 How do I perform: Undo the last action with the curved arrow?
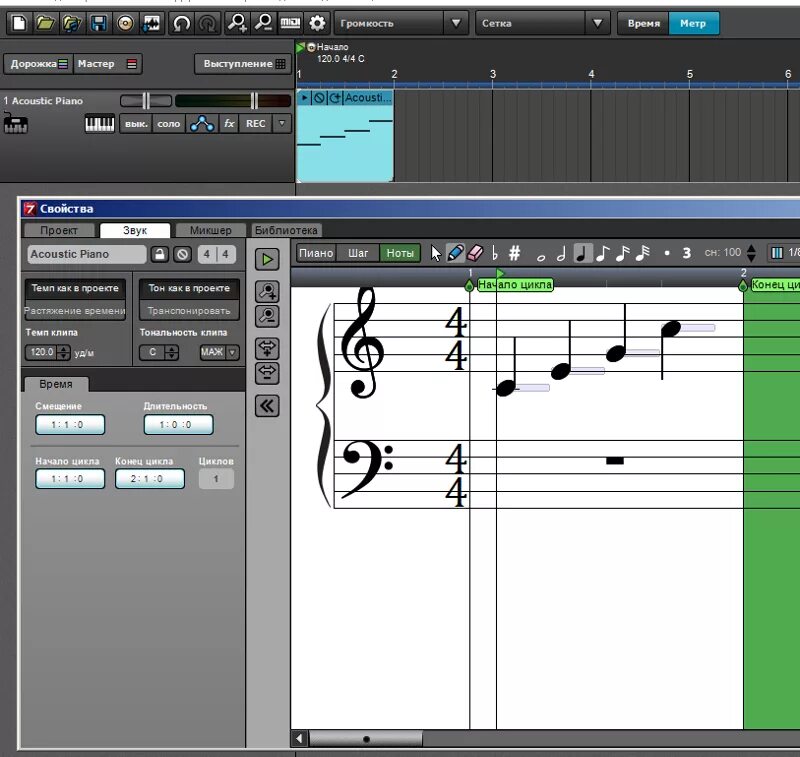point(182,23)
